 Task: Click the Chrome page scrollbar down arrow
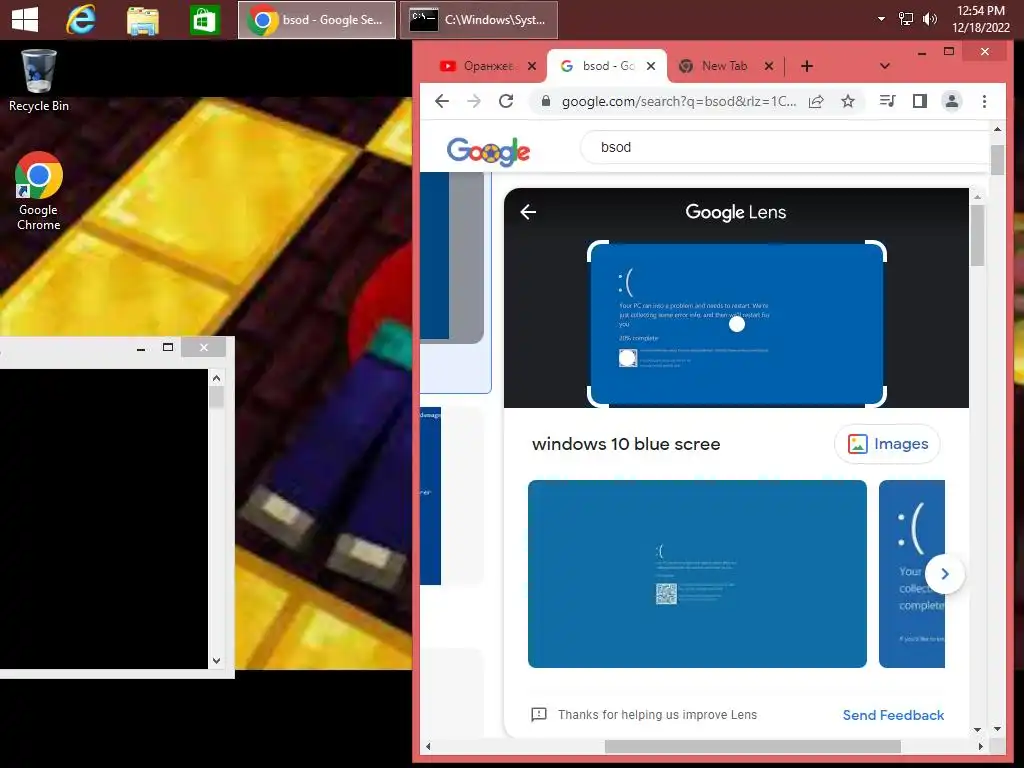coord(997,729)
